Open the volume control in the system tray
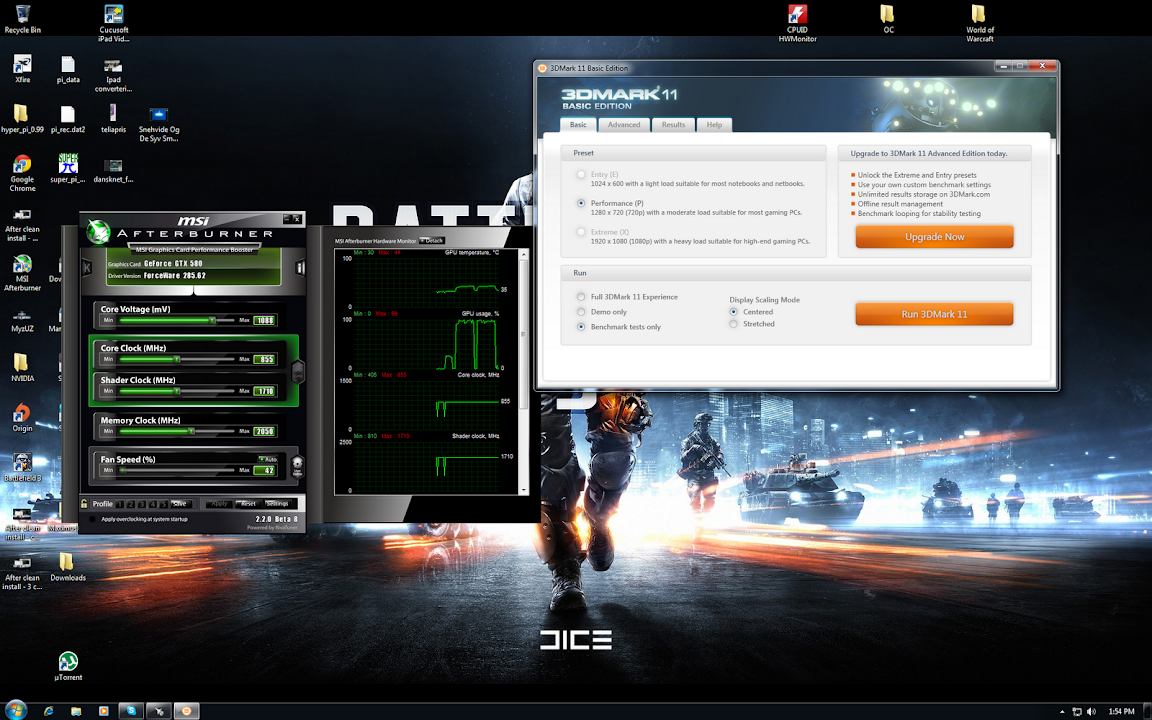The image size is (1152, 720). coord(1091,711)
